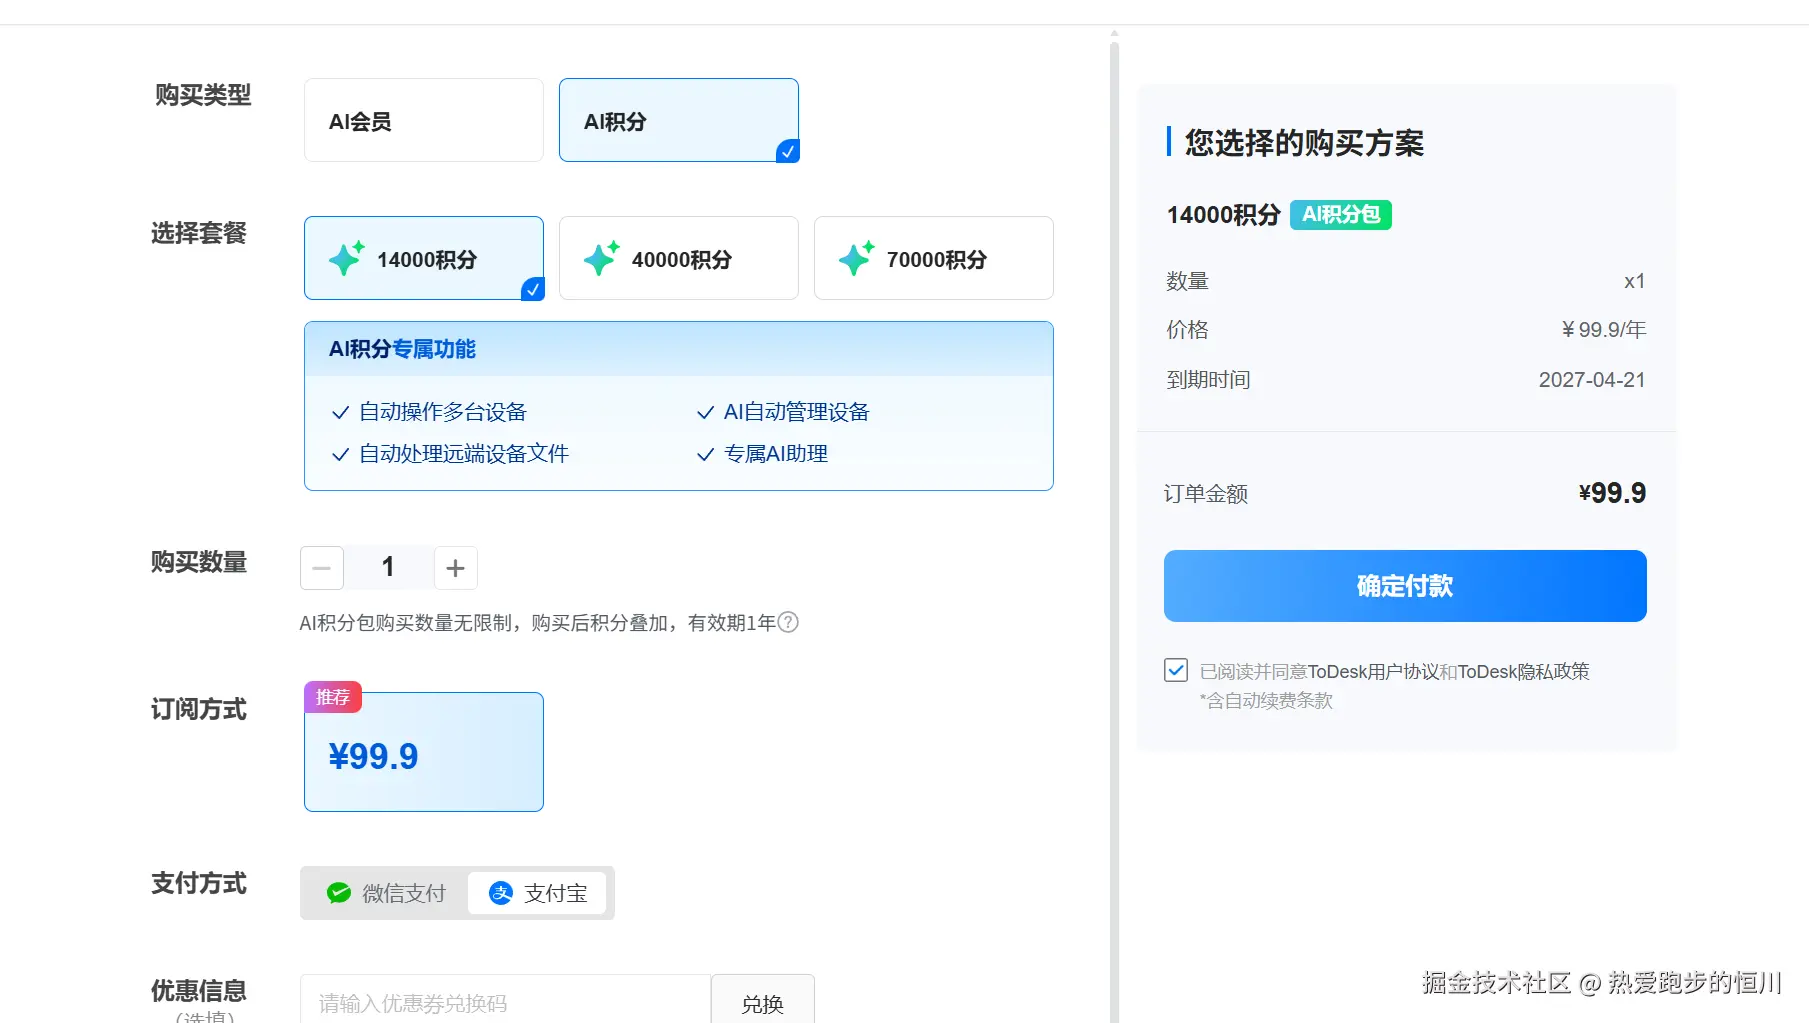The image size is (1809, 1023).
Task: Click the expiry date 2027-04-21
Action: pyautogui.click(x=1592, y=380)
